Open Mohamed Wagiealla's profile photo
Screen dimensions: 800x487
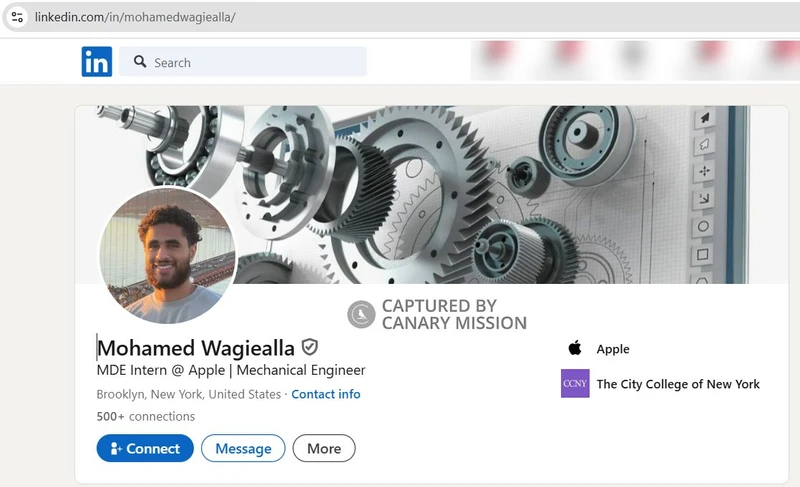pos(168,255)
